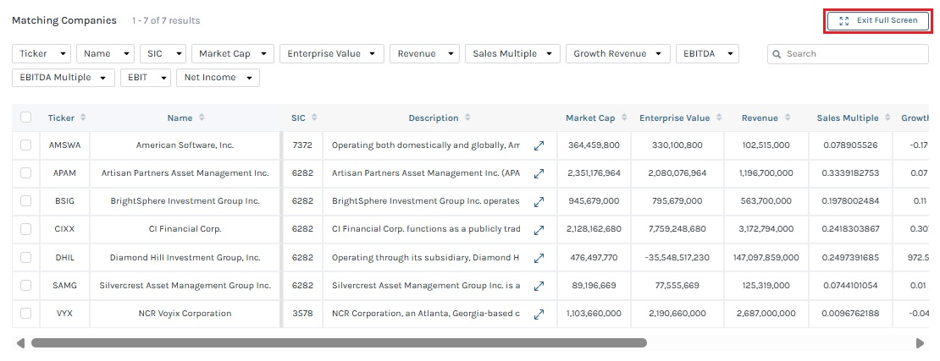The width and height of the screenshot is (940, 361).
Task: Select the AMSWA row checkbox
Action: click(x=26, y=145)
